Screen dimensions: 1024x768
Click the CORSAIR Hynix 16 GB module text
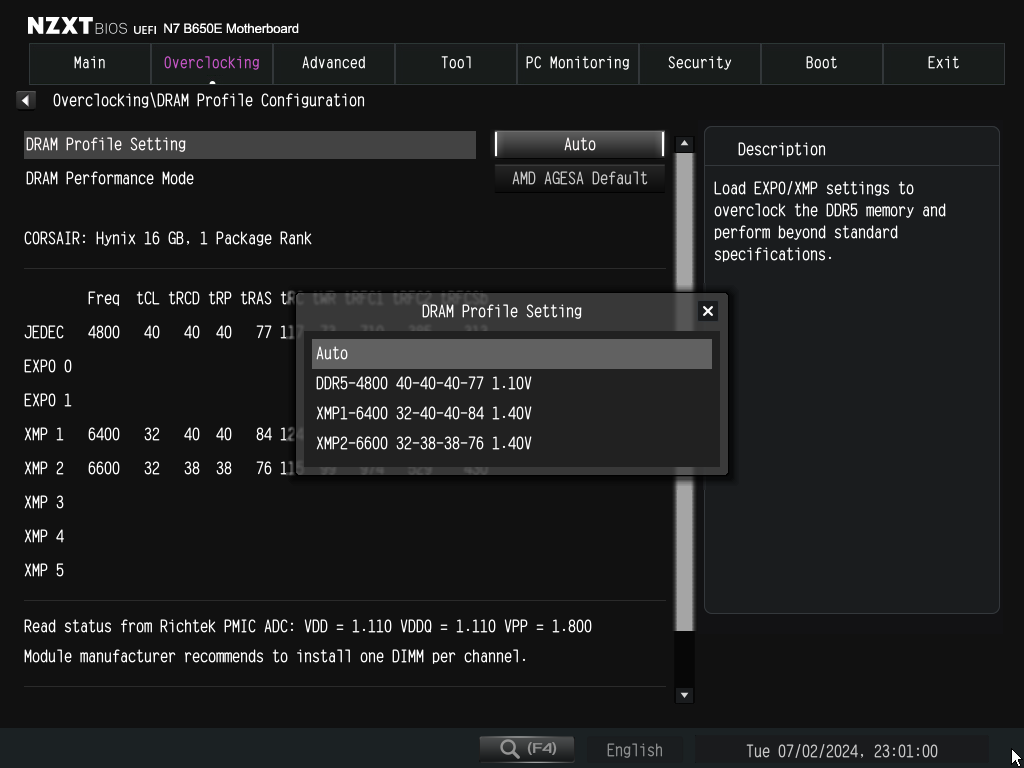tap(168, 238)
